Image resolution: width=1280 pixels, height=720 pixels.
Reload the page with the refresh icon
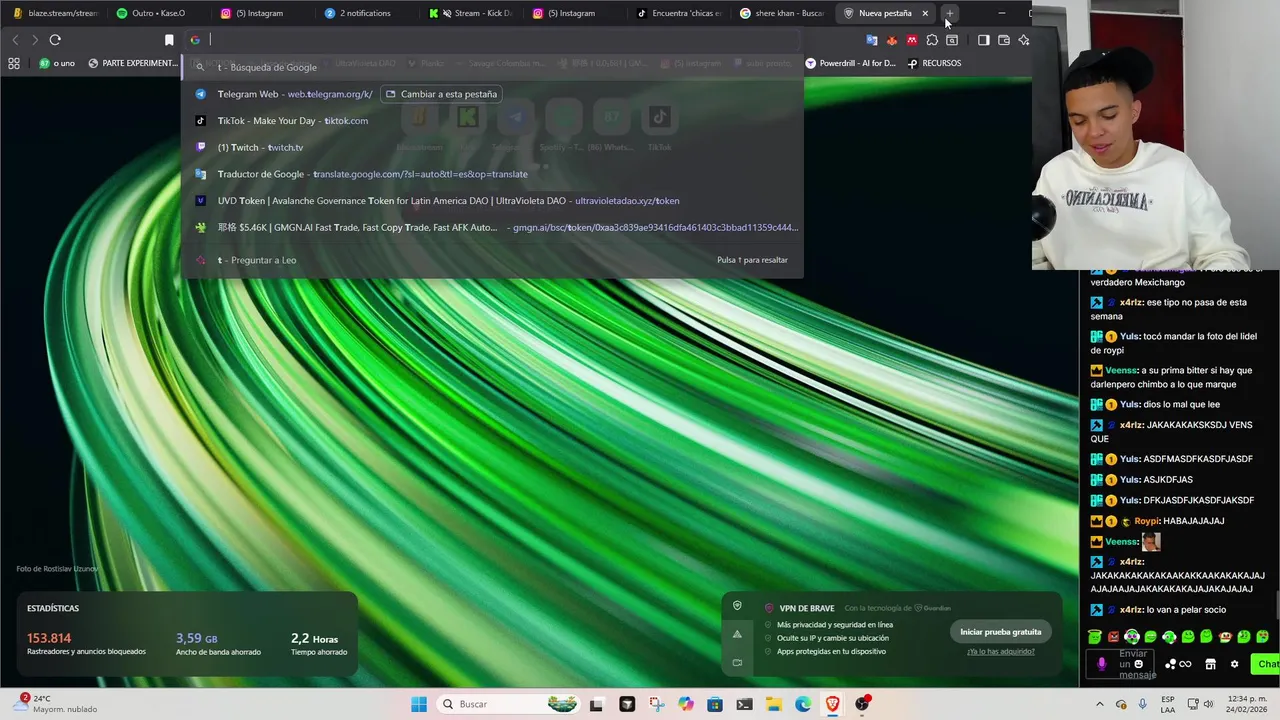pyautogui.click(x=55, y=40)
